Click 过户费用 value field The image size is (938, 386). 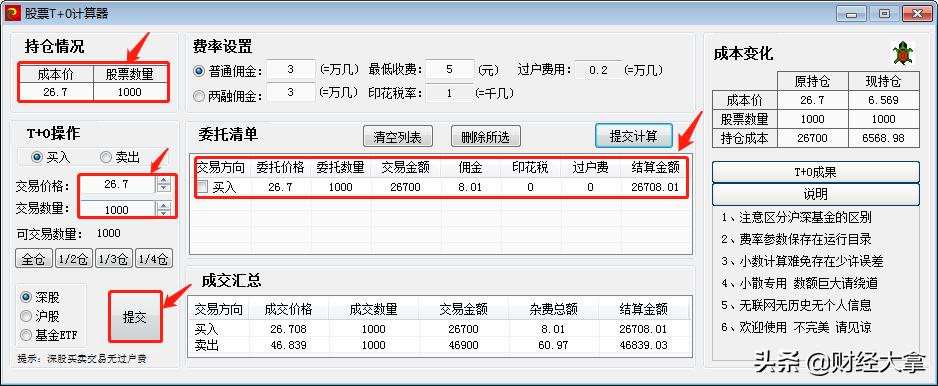[598, 69]
